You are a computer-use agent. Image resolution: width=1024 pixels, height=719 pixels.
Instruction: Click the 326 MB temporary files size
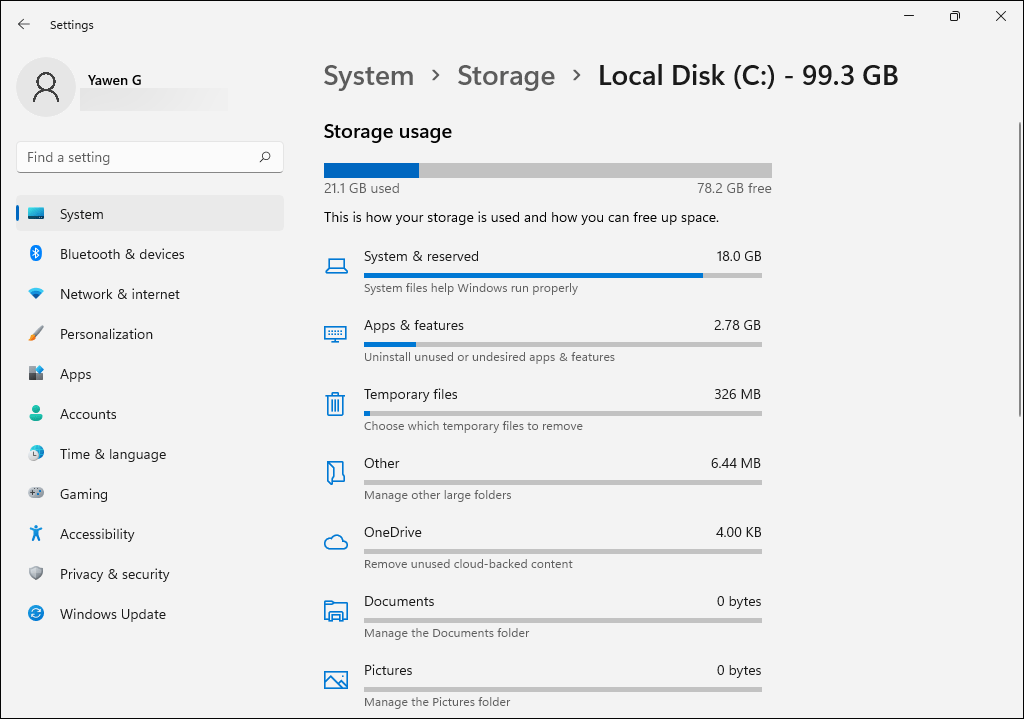[737, 394]
